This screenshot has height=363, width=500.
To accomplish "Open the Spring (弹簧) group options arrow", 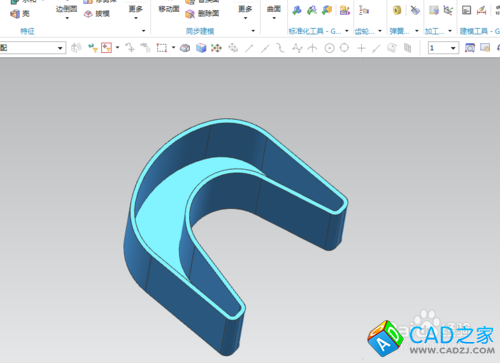I will [x=417, y=31].
